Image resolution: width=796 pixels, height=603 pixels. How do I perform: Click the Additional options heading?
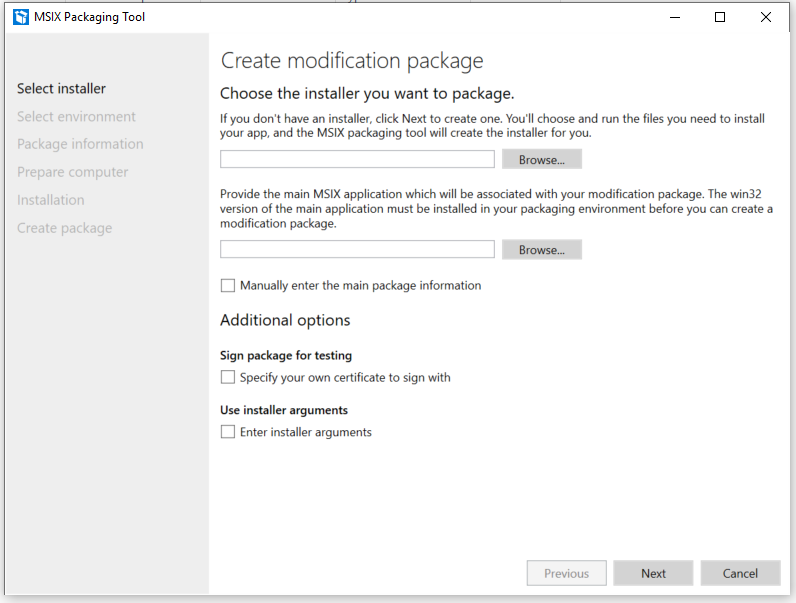coord(285,320)
